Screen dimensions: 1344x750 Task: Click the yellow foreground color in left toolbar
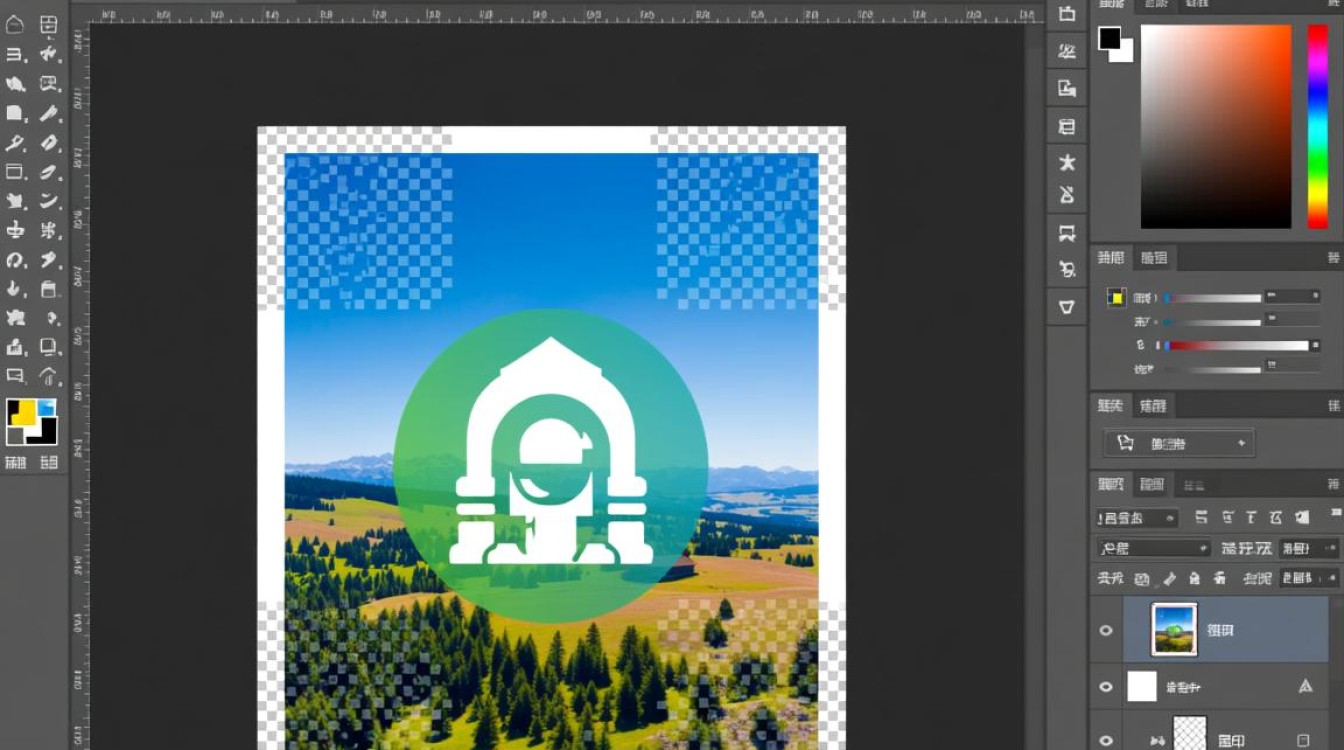tap(20, 413)
